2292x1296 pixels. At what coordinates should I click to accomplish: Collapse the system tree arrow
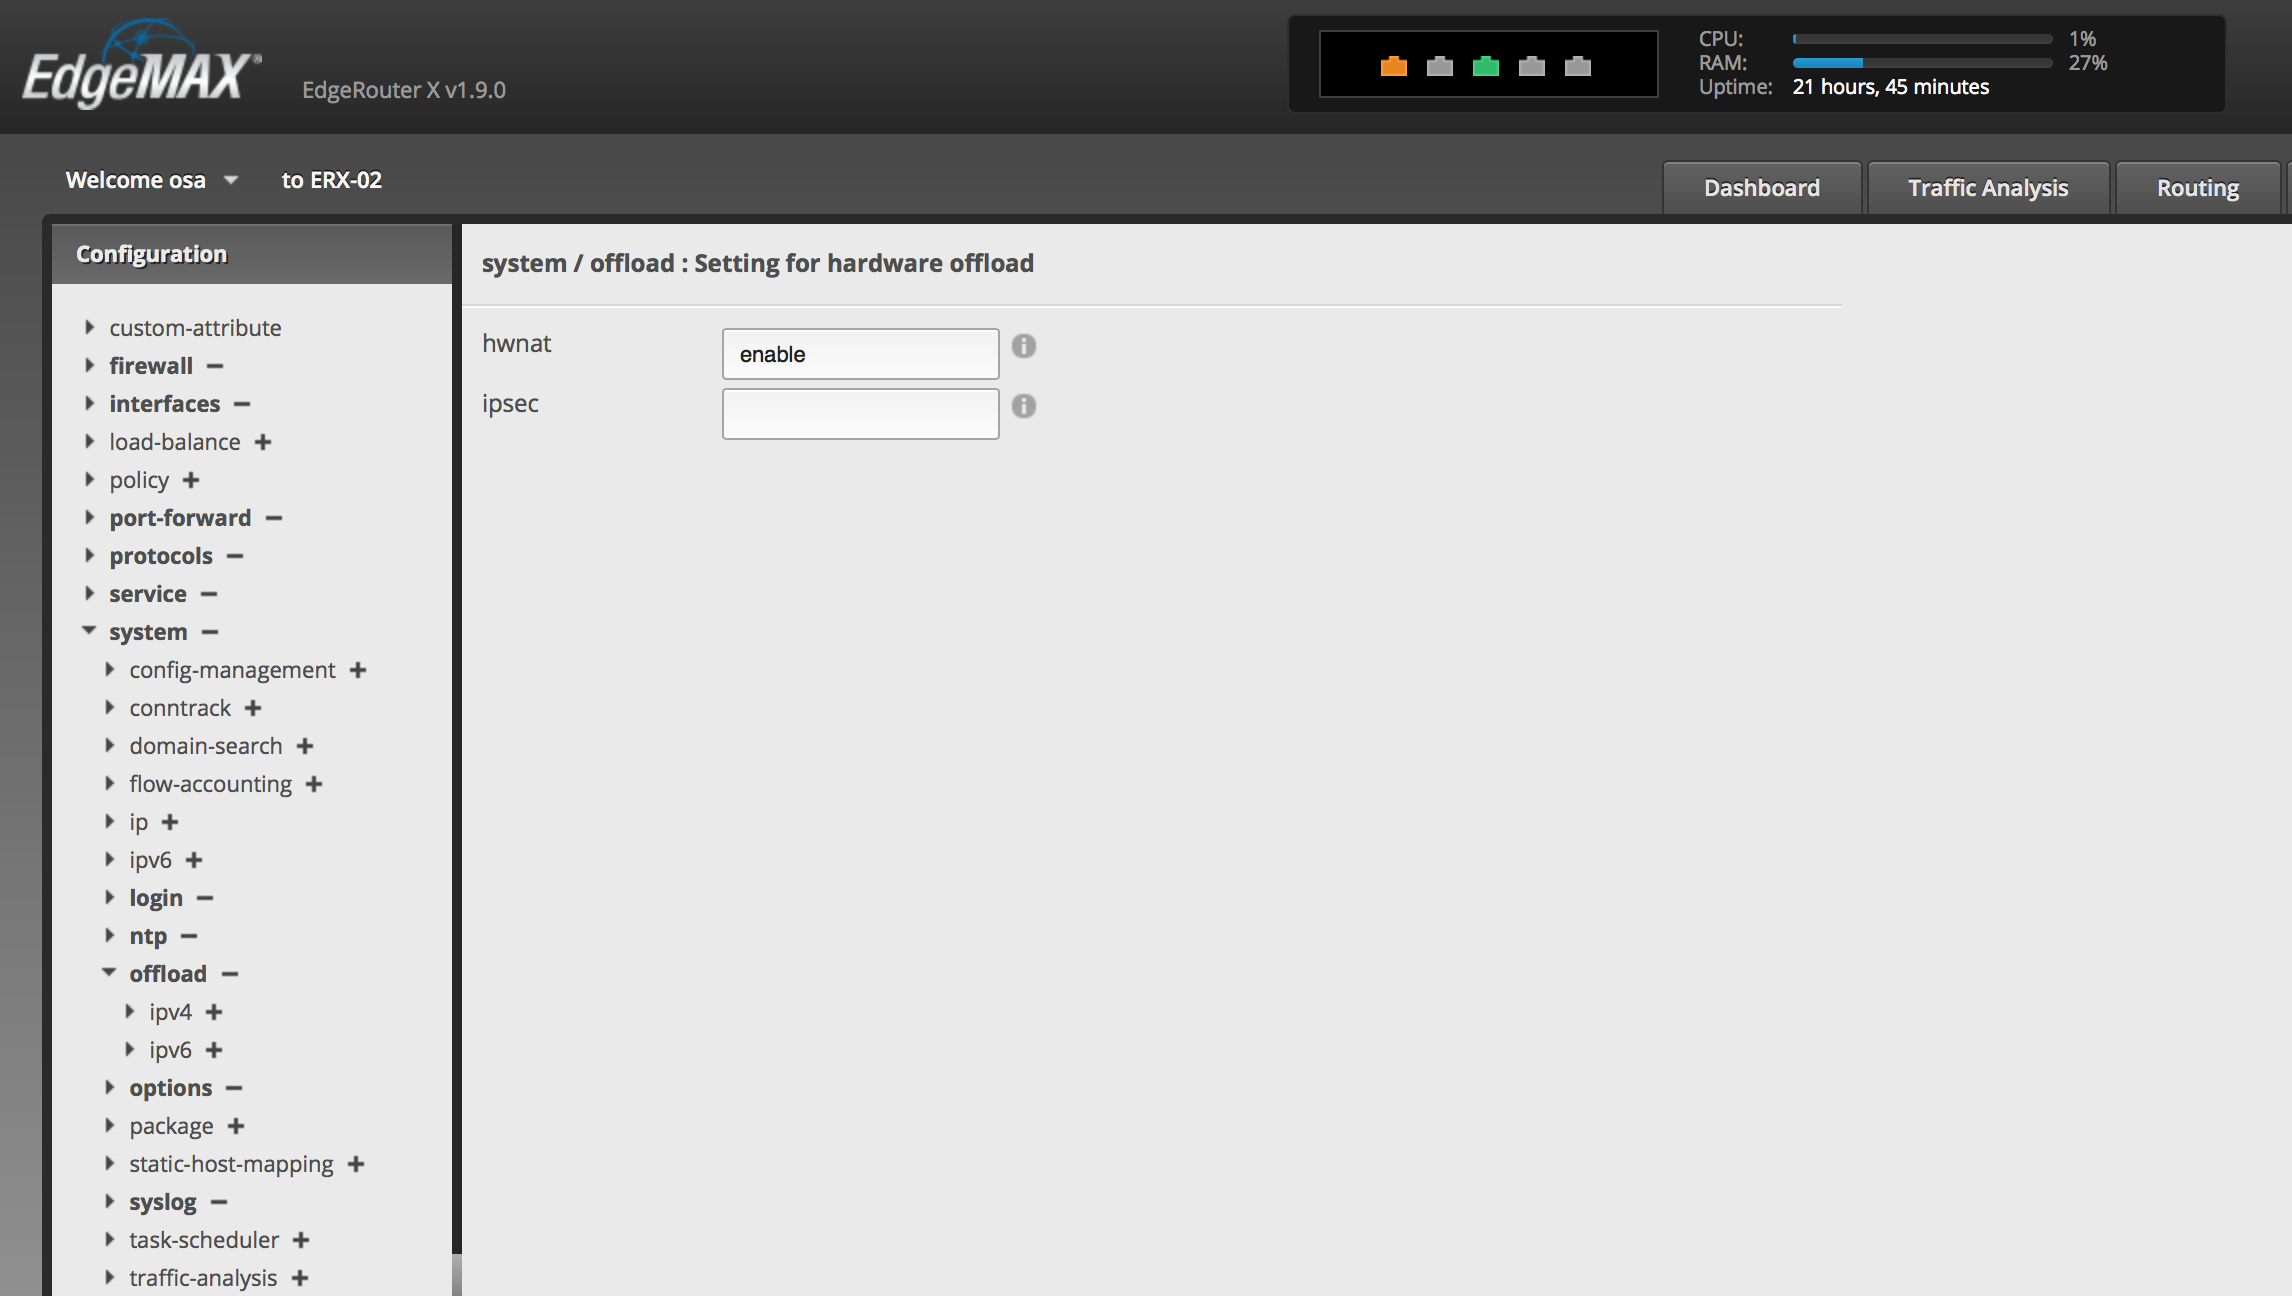[x=89, y=631]
